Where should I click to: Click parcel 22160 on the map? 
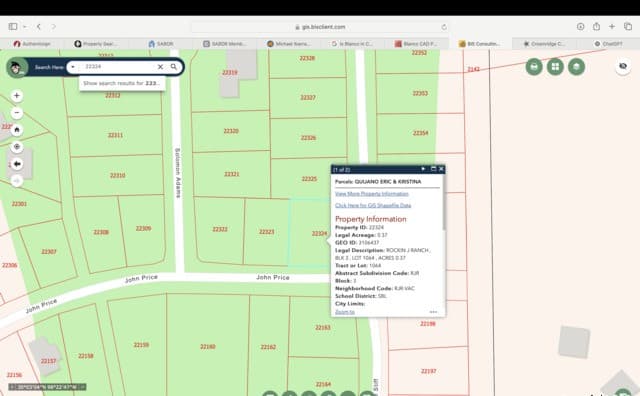207,346
